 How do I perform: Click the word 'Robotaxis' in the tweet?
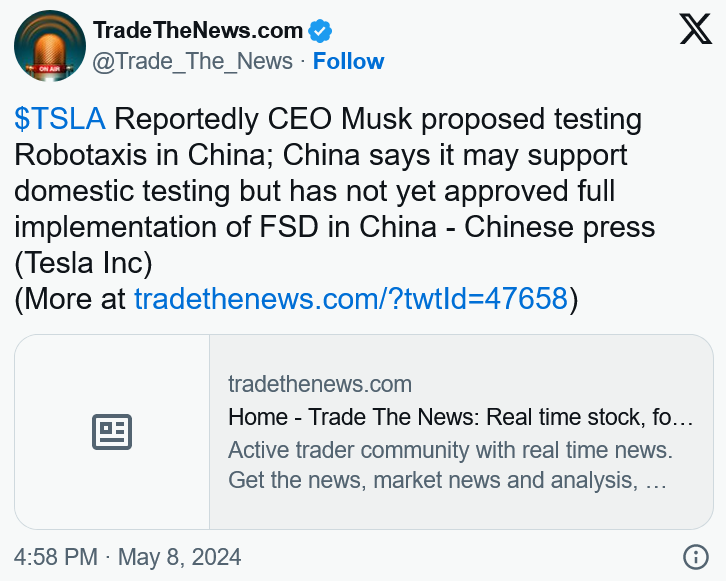[83, 156]
